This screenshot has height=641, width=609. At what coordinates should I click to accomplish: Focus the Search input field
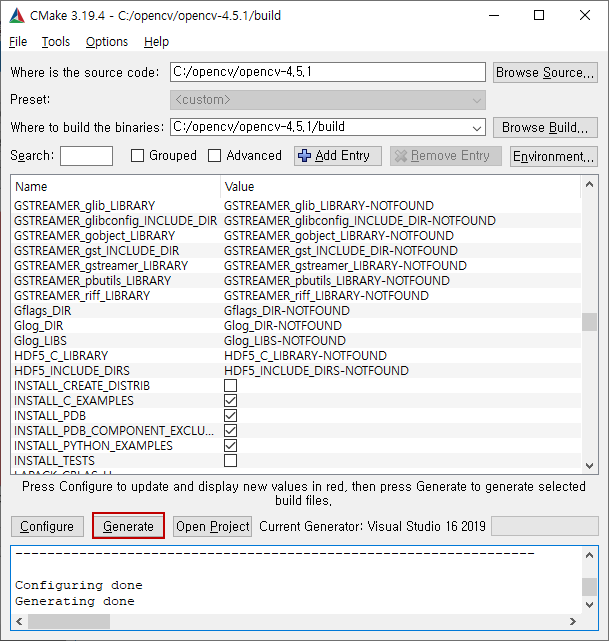click(86, 156)
